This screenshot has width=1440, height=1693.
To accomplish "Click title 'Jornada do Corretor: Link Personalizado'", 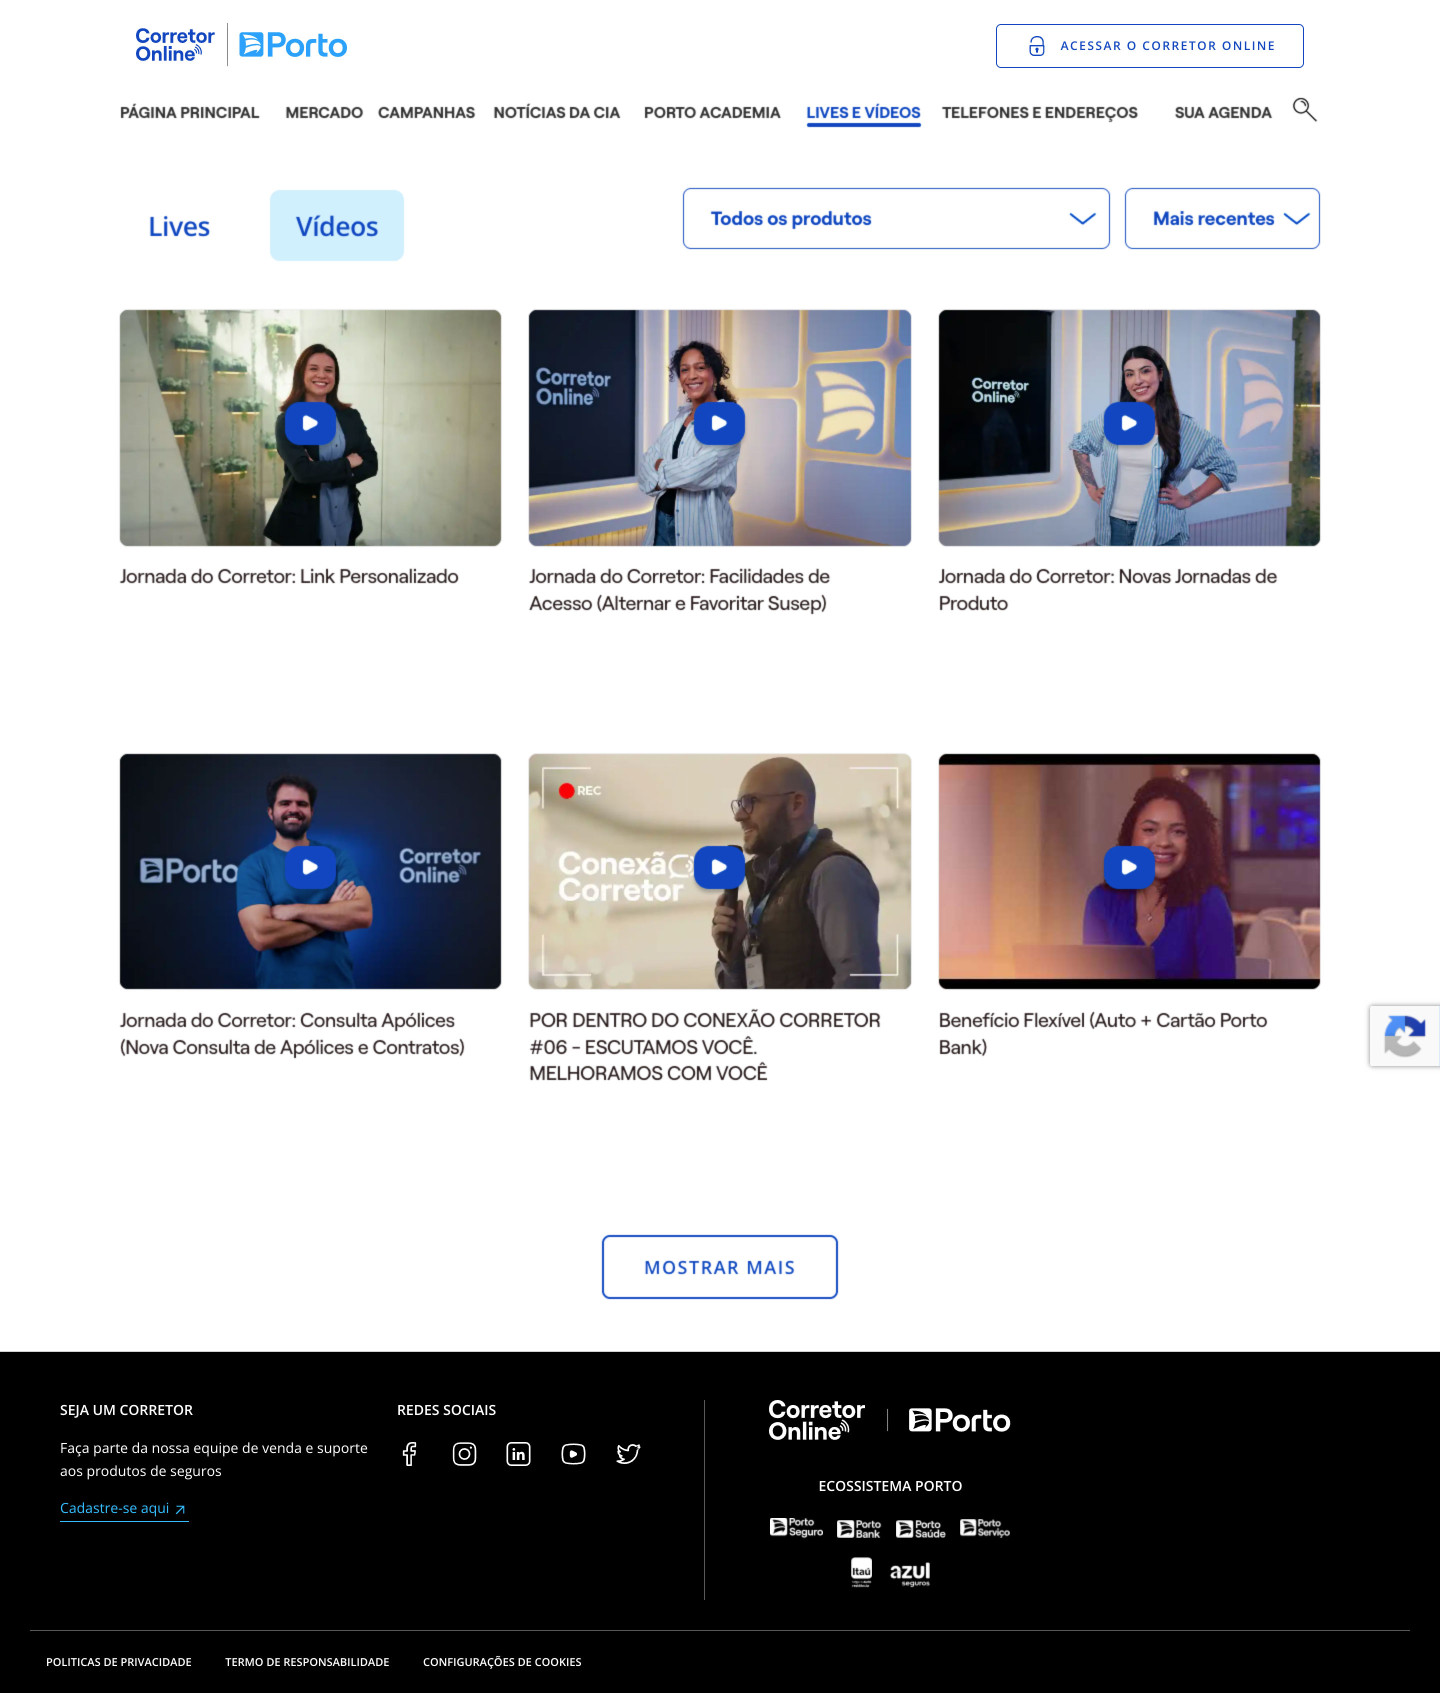I will pos(289,577).
